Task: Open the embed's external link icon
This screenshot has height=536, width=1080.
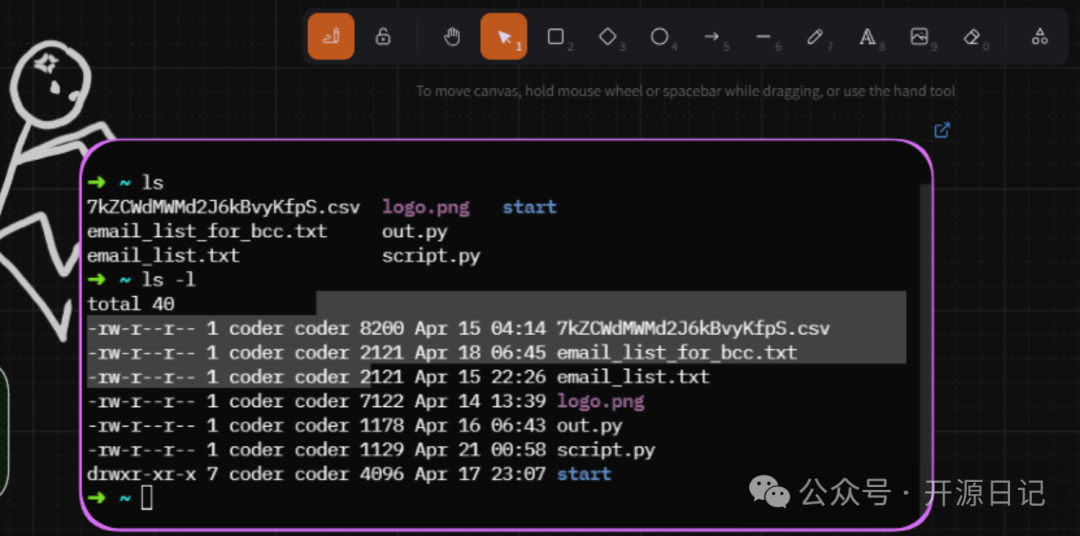Action: [941, 130]
